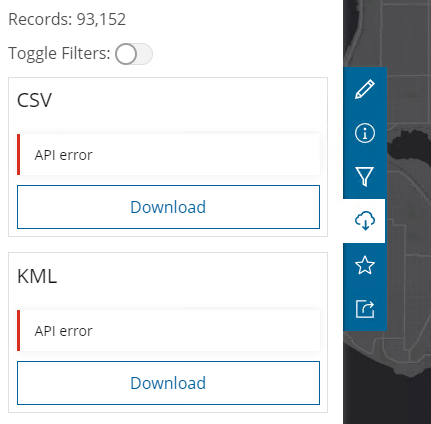Select the CSV heading

(x=34, y=100)
